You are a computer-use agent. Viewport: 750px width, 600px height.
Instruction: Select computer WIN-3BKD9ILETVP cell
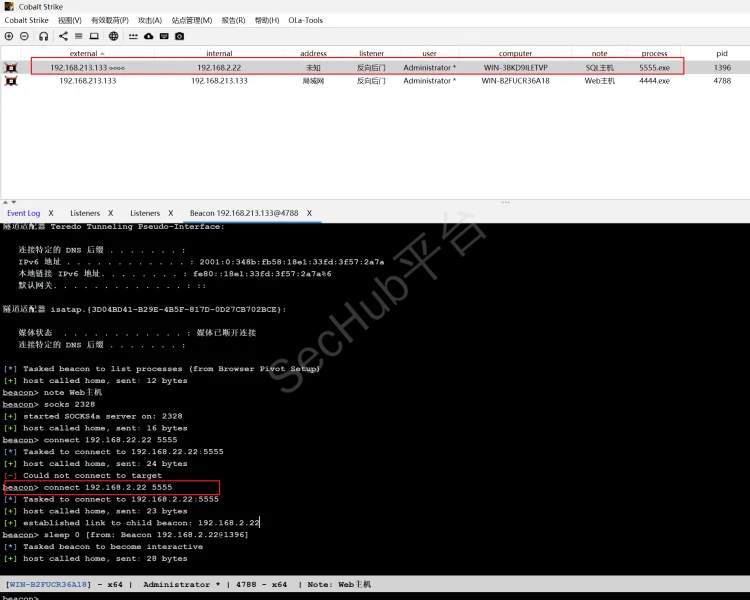click(x=515, y=67)
